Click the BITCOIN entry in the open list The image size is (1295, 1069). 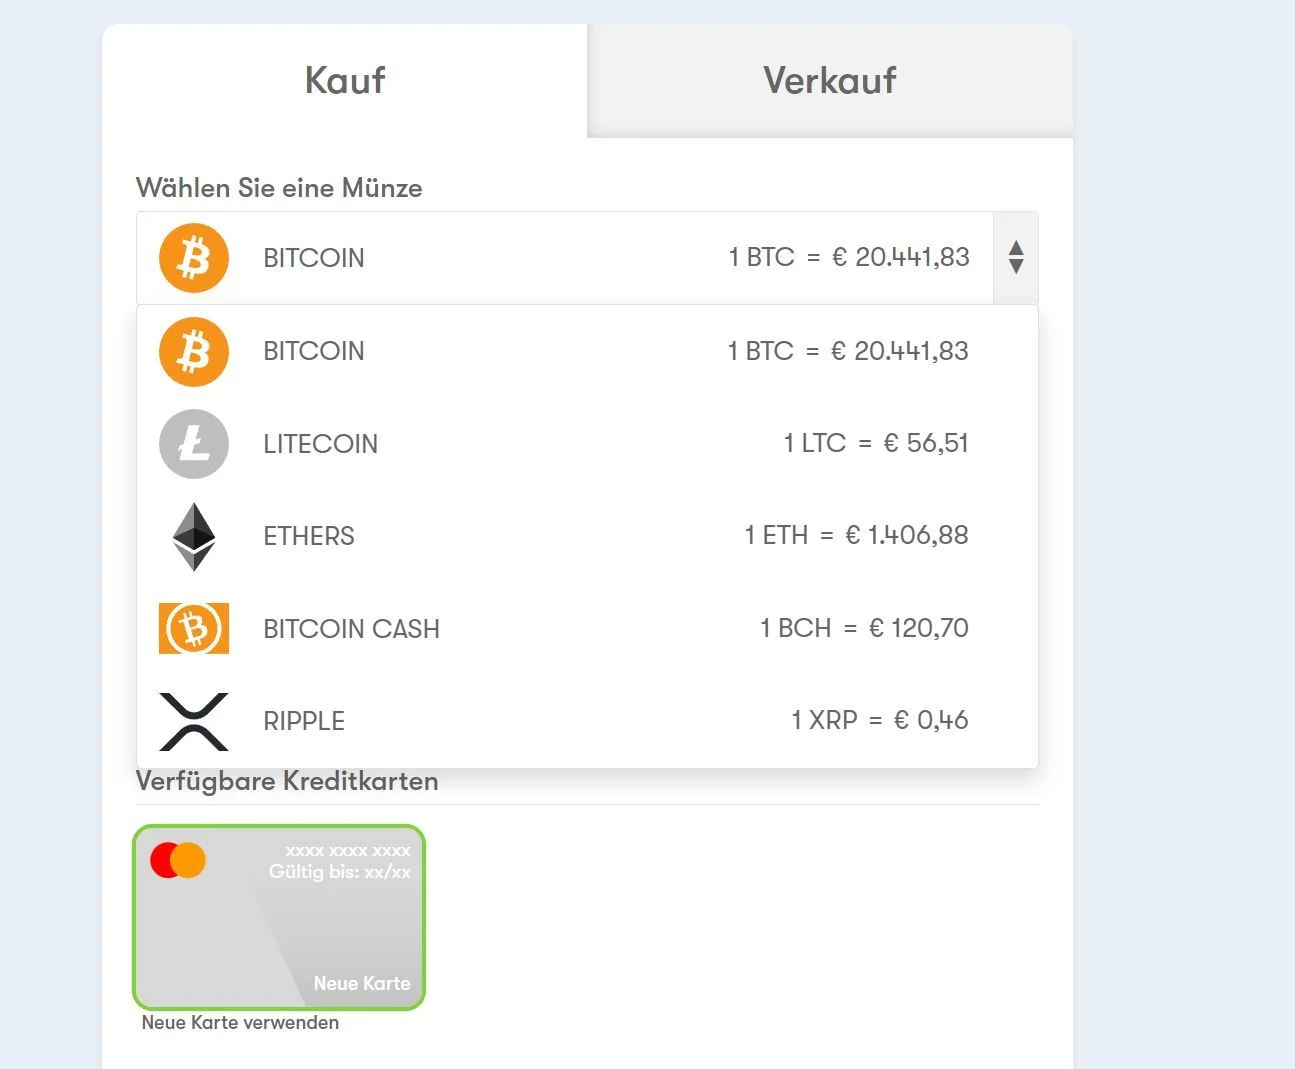(x=587, y=351)
